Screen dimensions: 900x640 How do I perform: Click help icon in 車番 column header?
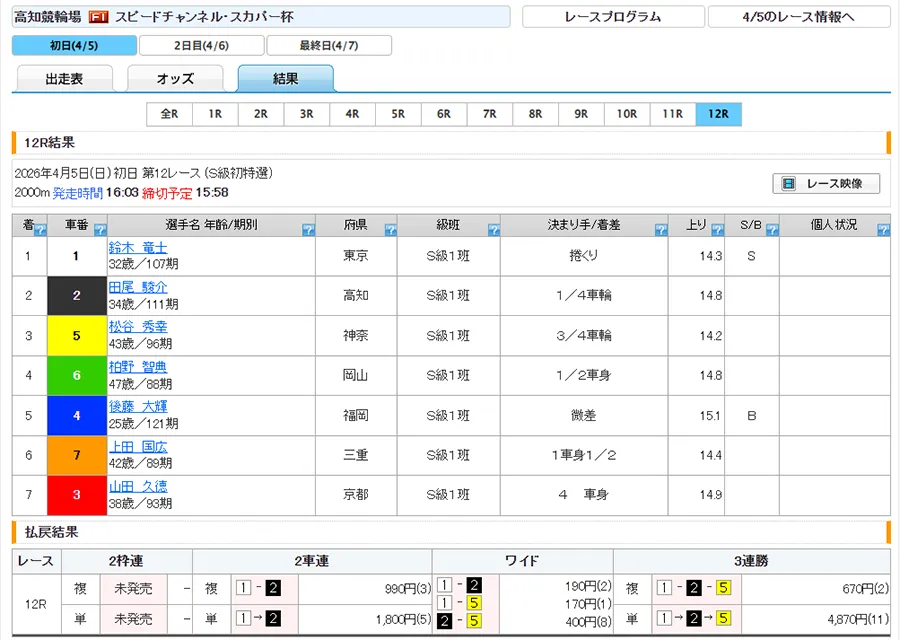coord(100,230)
